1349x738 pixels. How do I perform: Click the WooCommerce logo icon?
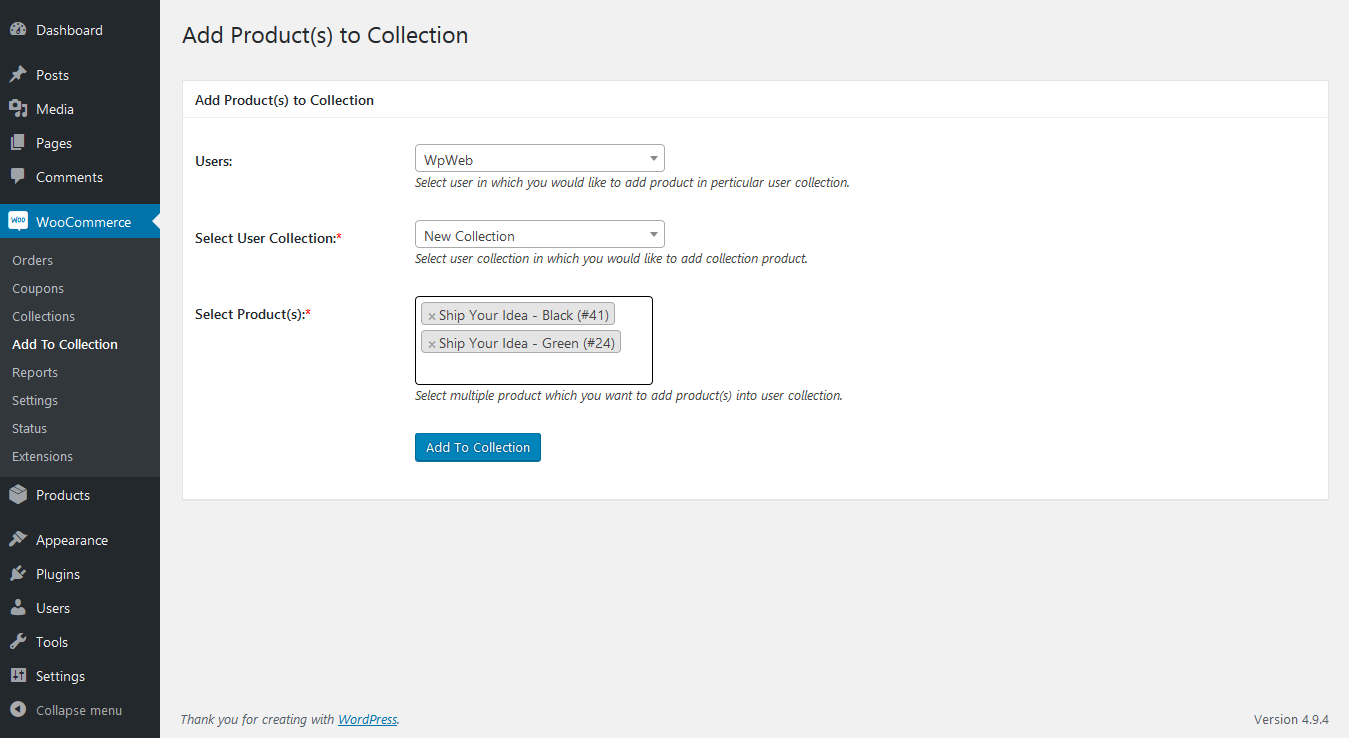pyautogui.click(x=18, y=222)
